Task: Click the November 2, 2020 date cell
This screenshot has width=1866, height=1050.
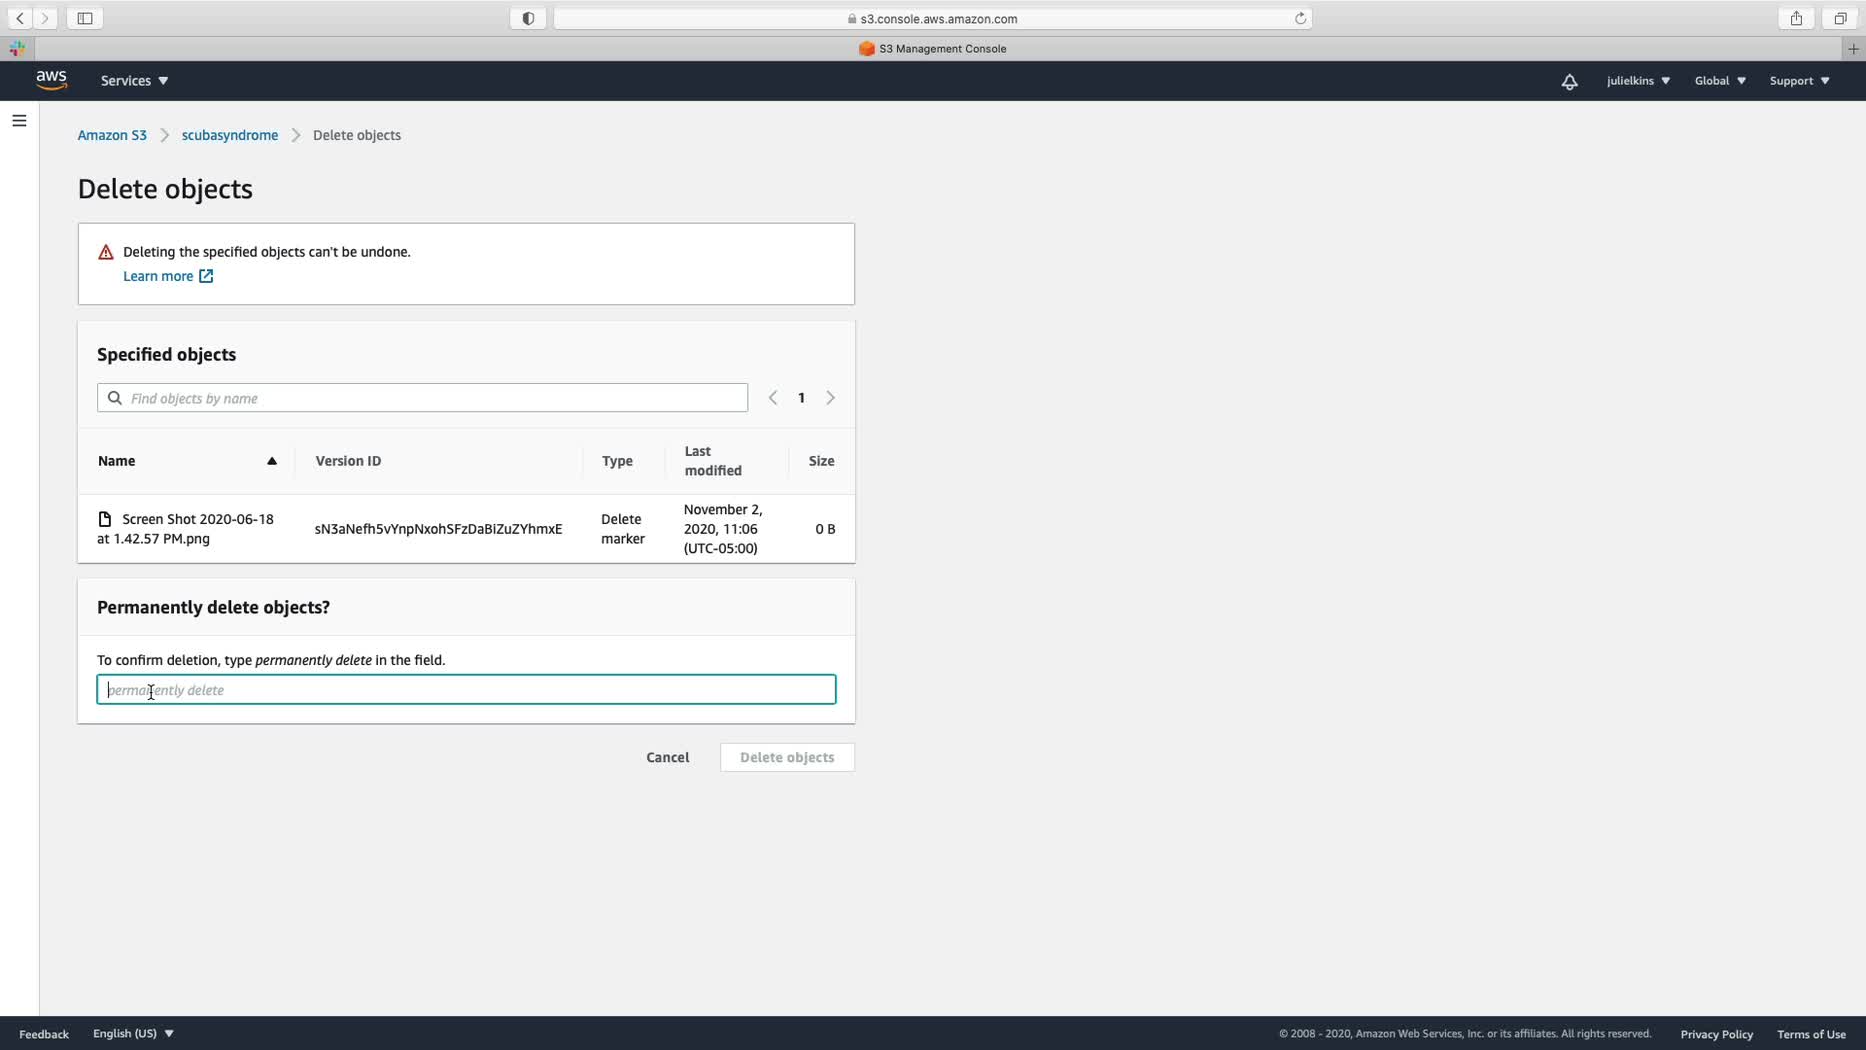Action: point(723,529)
